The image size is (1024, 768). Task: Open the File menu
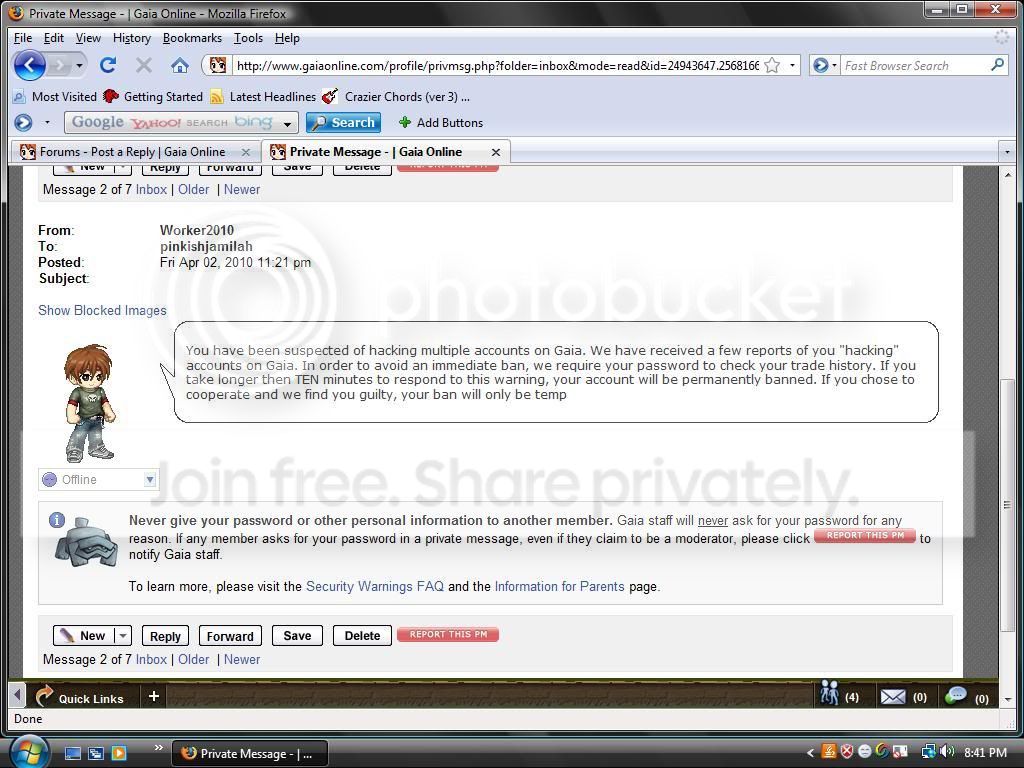point(23,38)
